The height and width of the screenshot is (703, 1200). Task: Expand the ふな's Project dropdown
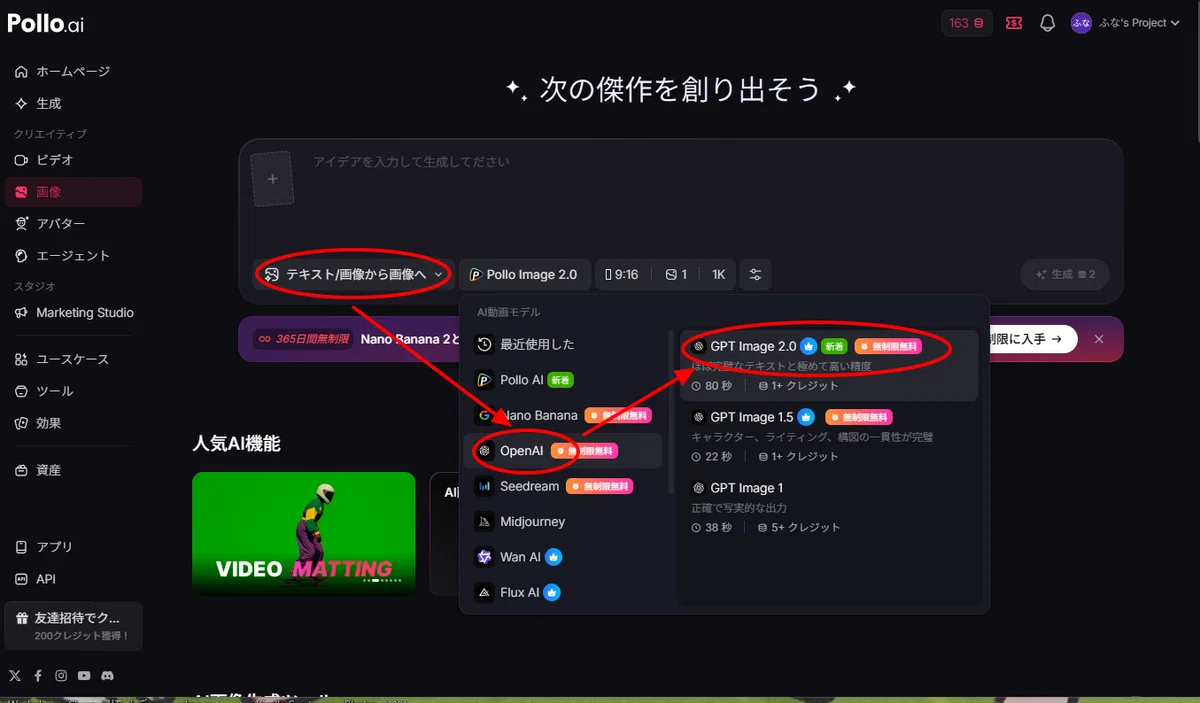(x=1138, y=23)
